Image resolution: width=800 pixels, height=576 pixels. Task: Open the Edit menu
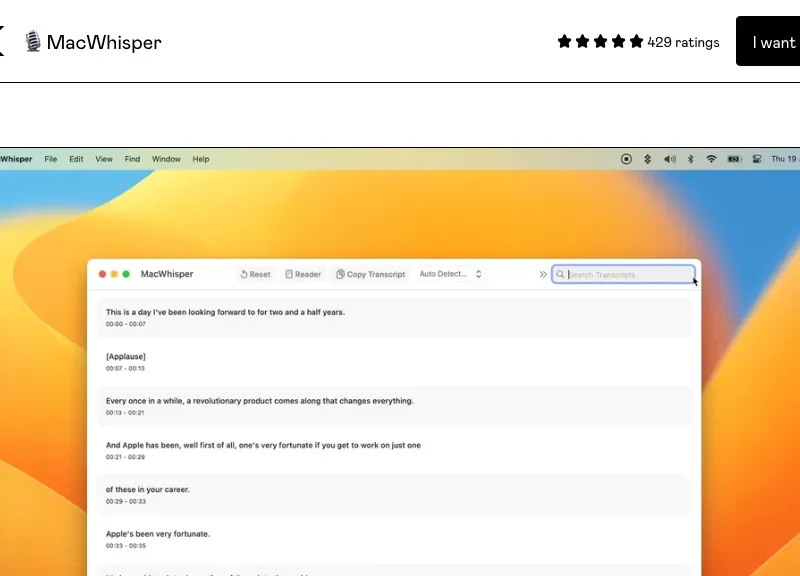(76, 159)
